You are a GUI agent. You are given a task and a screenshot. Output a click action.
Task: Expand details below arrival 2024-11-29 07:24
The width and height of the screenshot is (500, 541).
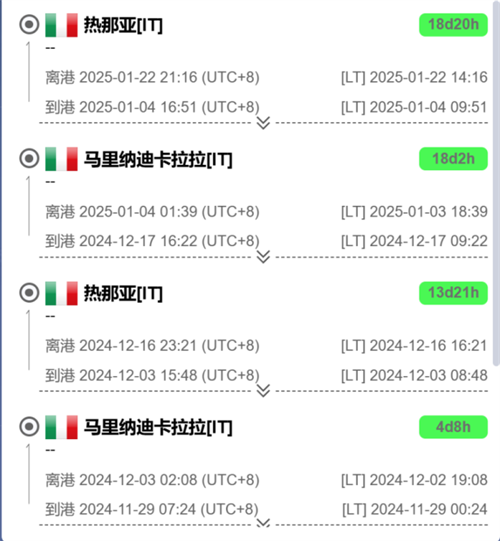263,523
